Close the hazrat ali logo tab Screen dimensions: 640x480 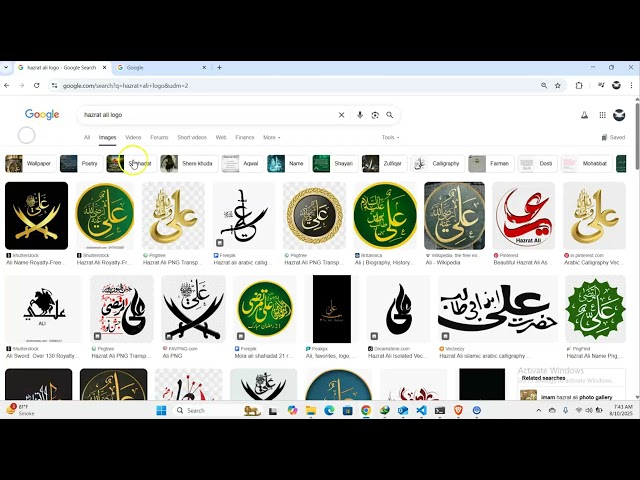(104, 67)
